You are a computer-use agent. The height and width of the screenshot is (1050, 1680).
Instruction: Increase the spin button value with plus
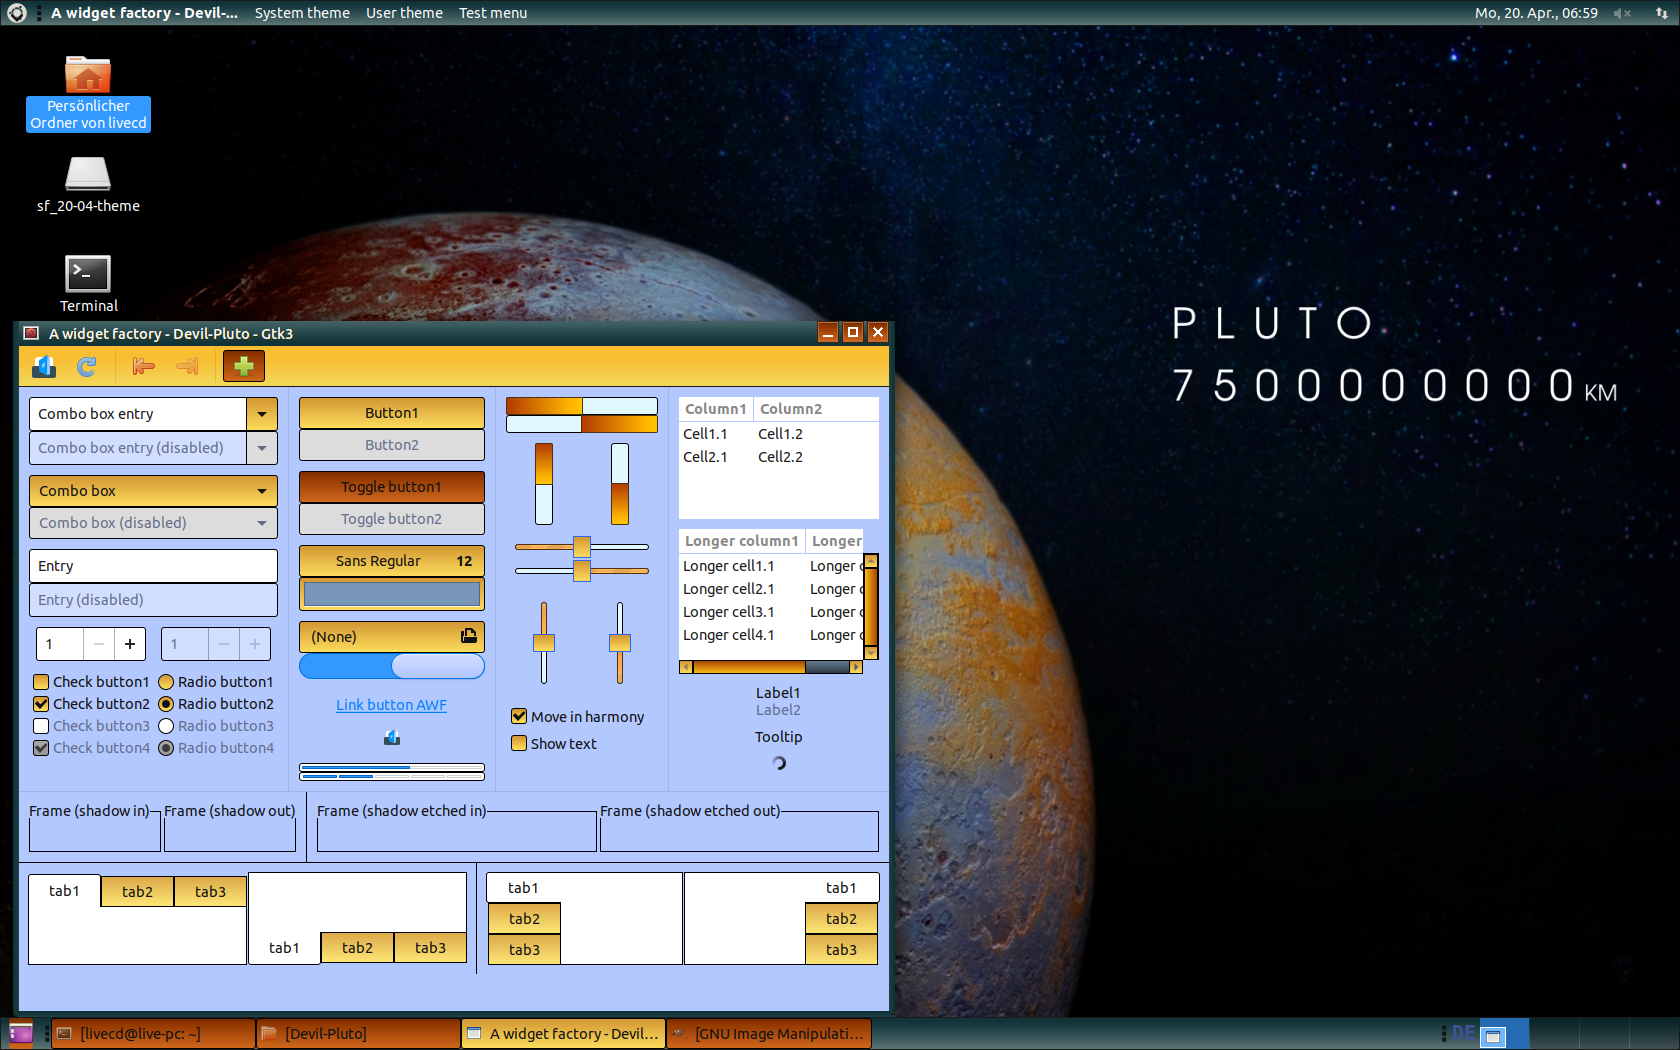tap(130, 644)
